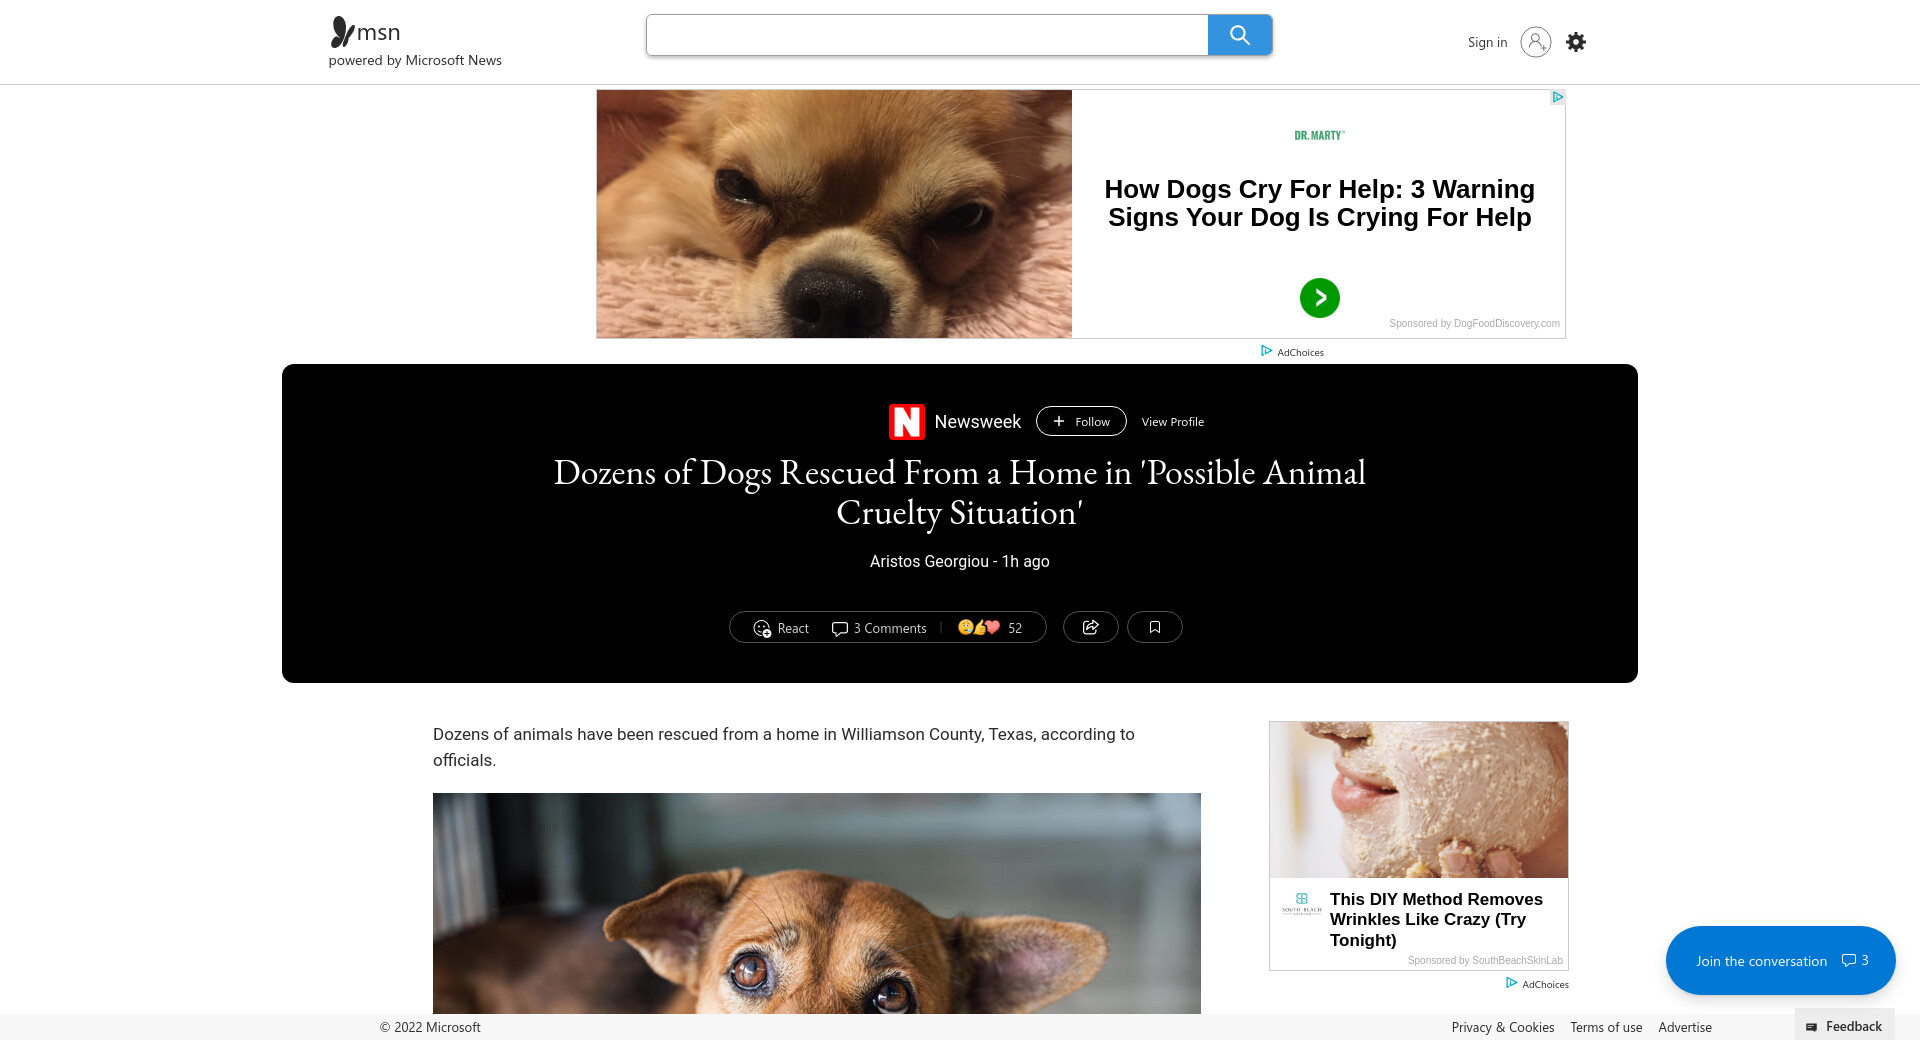Click the DIY wrinkles ad thumbnail
Screen dimensions: 1920x1040
coord(1418,800)
